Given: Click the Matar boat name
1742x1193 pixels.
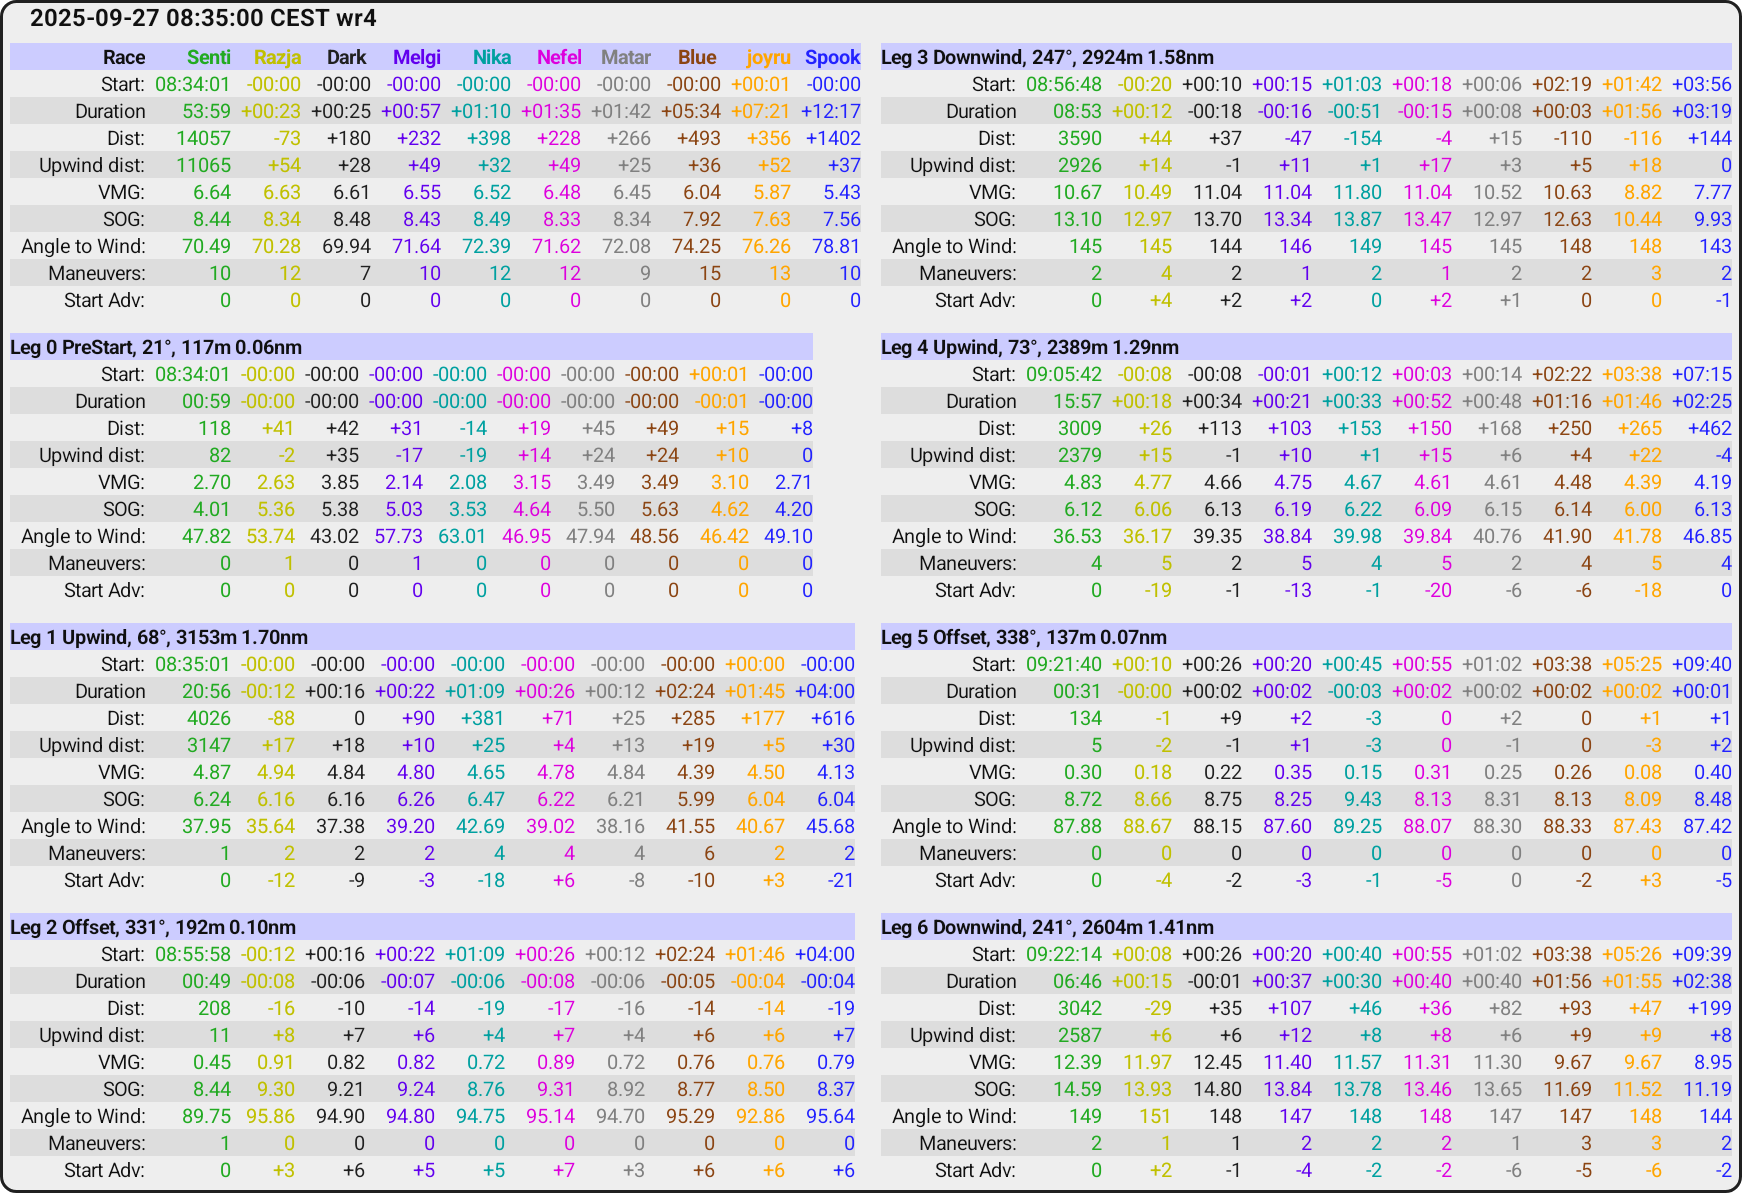Looking at the screenshot, I should (626, 57).
